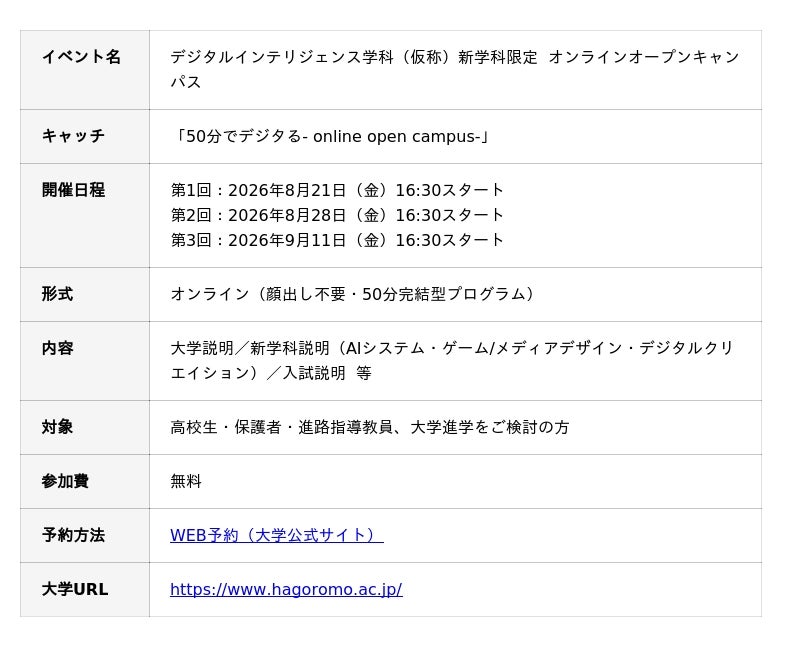Open the https://www.hagoromo.ac.jp/ link
Screen dimensions: 800x647
tap(286, 589)
